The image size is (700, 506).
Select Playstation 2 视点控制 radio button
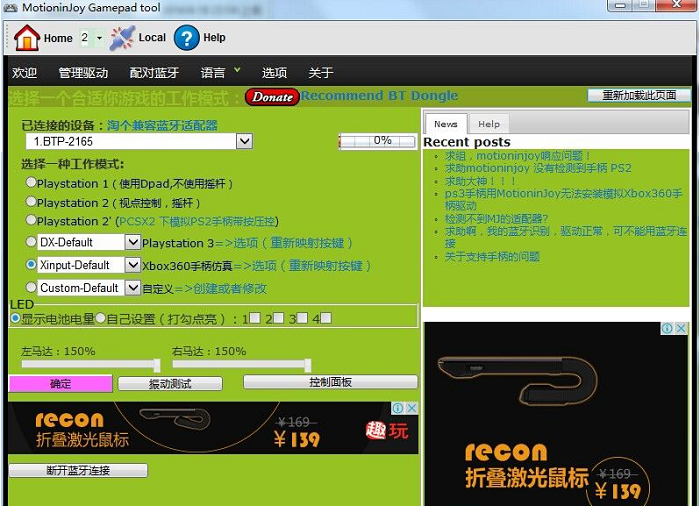(x=31, y=201)
